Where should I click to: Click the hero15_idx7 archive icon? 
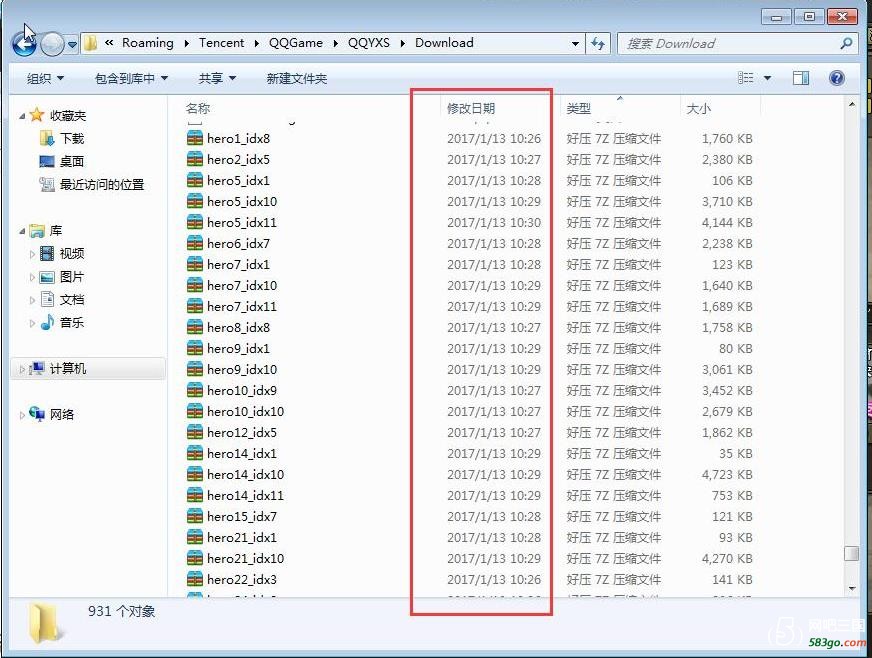(x=195, y=516)
